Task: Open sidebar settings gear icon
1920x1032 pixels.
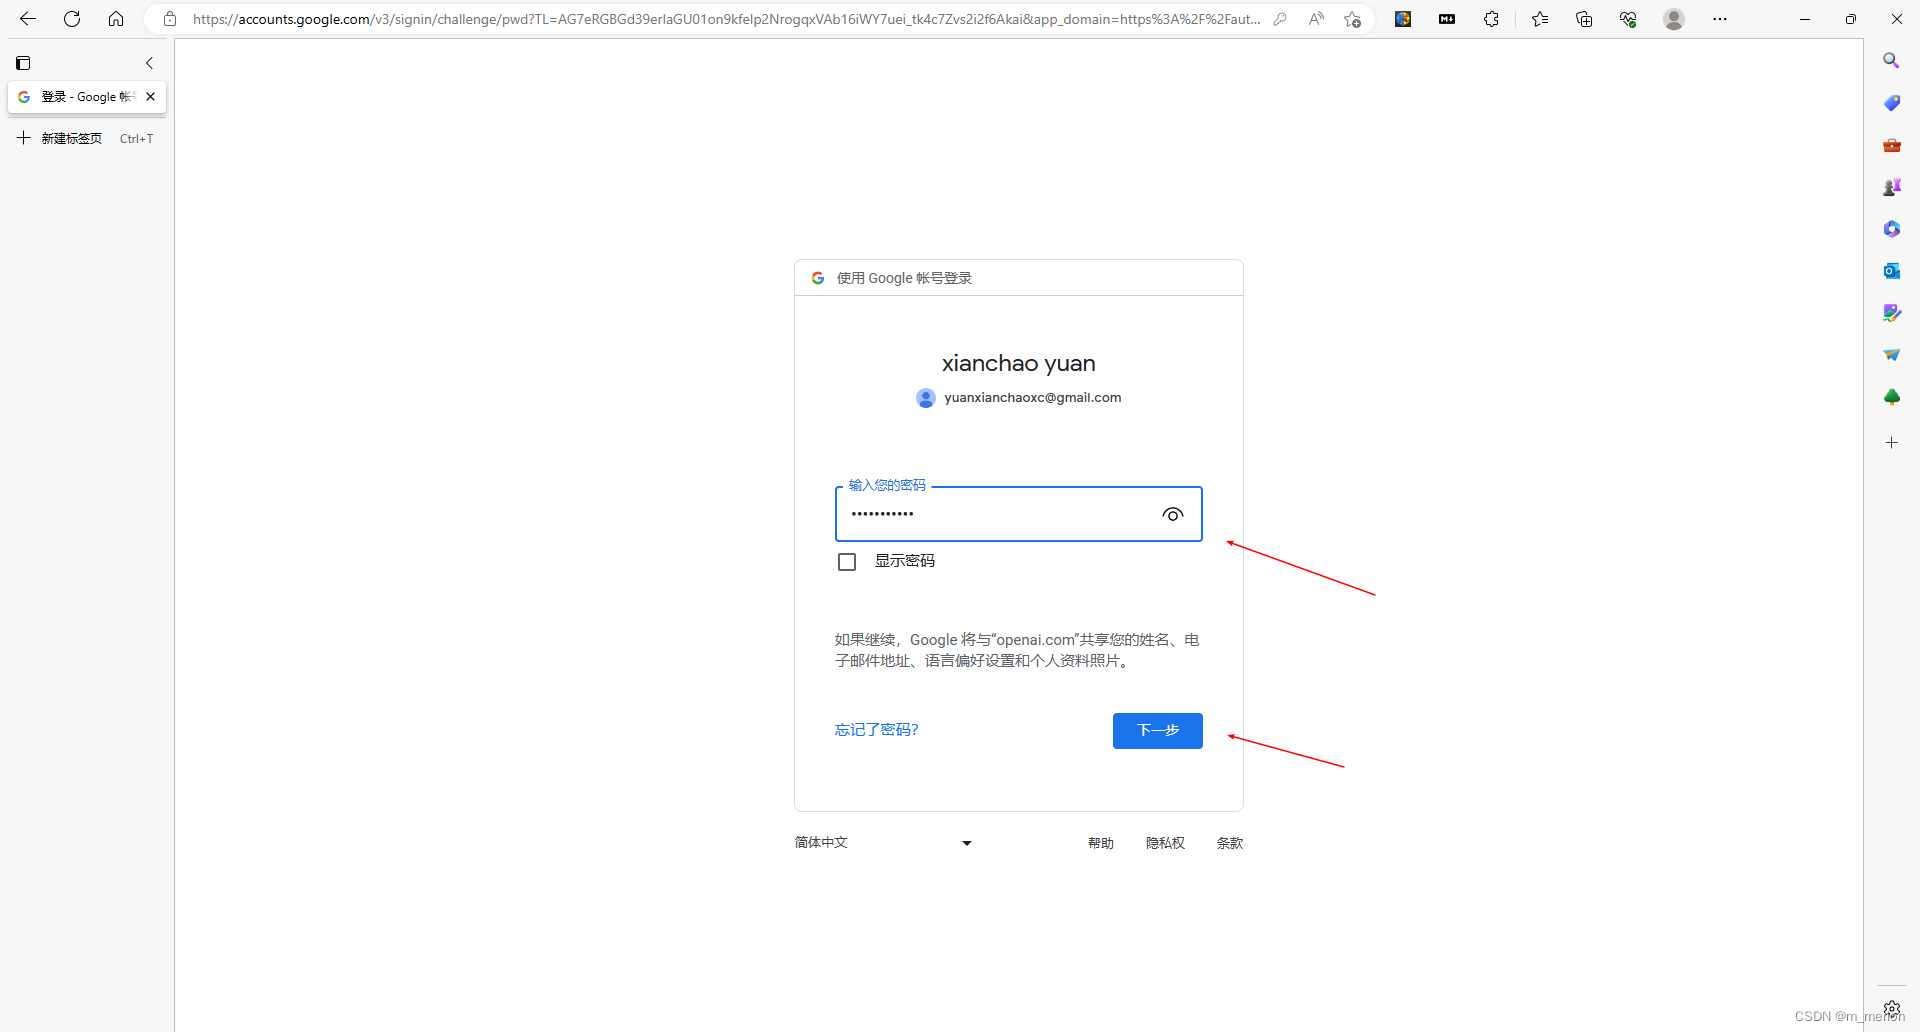Action: pyautogui.click(x=1891, y=1008)
